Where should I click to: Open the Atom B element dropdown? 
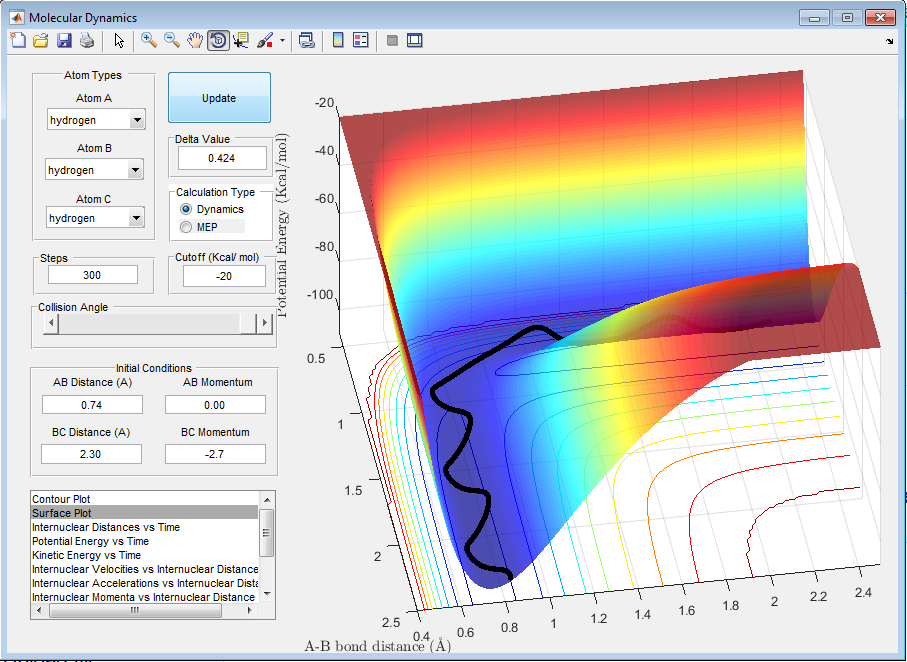(137, 170)
